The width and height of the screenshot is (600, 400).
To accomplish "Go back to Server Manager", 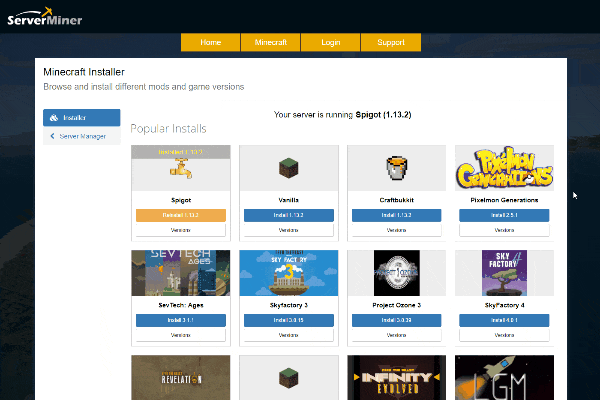I will click(82, 136).
